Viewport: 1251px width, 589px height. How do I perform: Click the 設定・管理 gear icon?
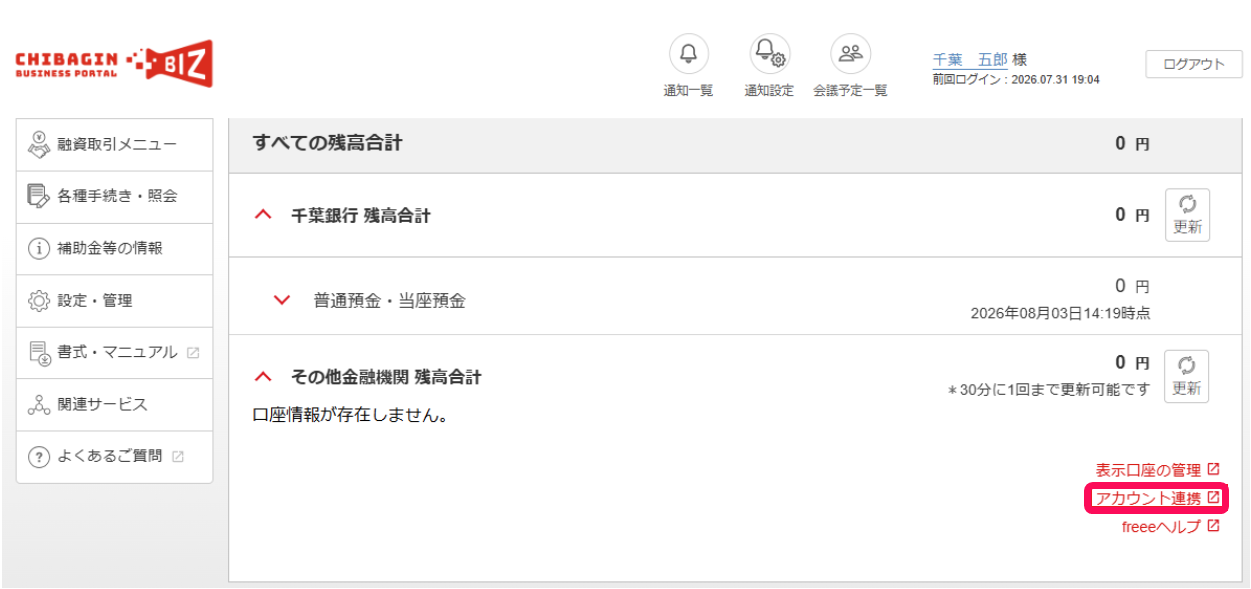[39, 300]
